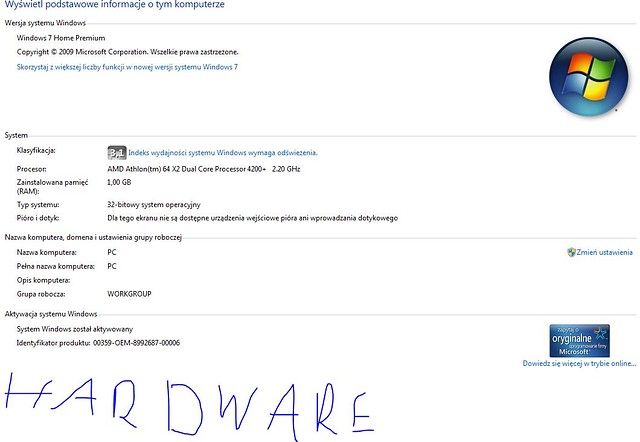Click the Windows Experience Index 3,1 score badge
The height and width of the screenshot is (442, 640).
(117, 153)
